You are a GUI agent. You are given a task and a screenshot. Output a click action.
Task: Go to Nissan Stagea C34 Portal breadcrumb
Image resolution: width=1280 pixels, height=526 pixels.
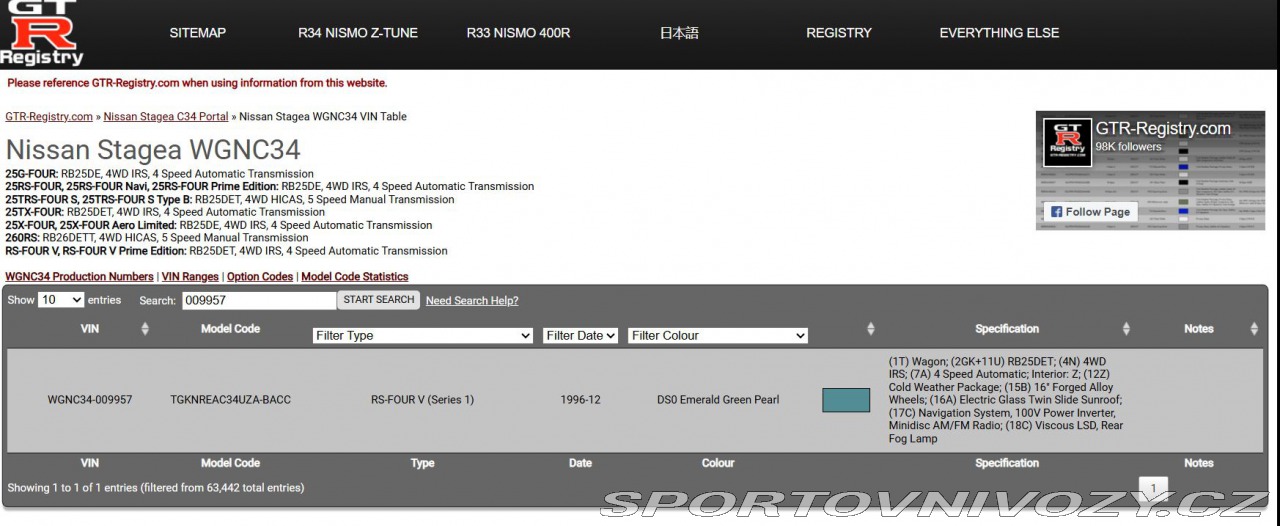click(166, 117)
